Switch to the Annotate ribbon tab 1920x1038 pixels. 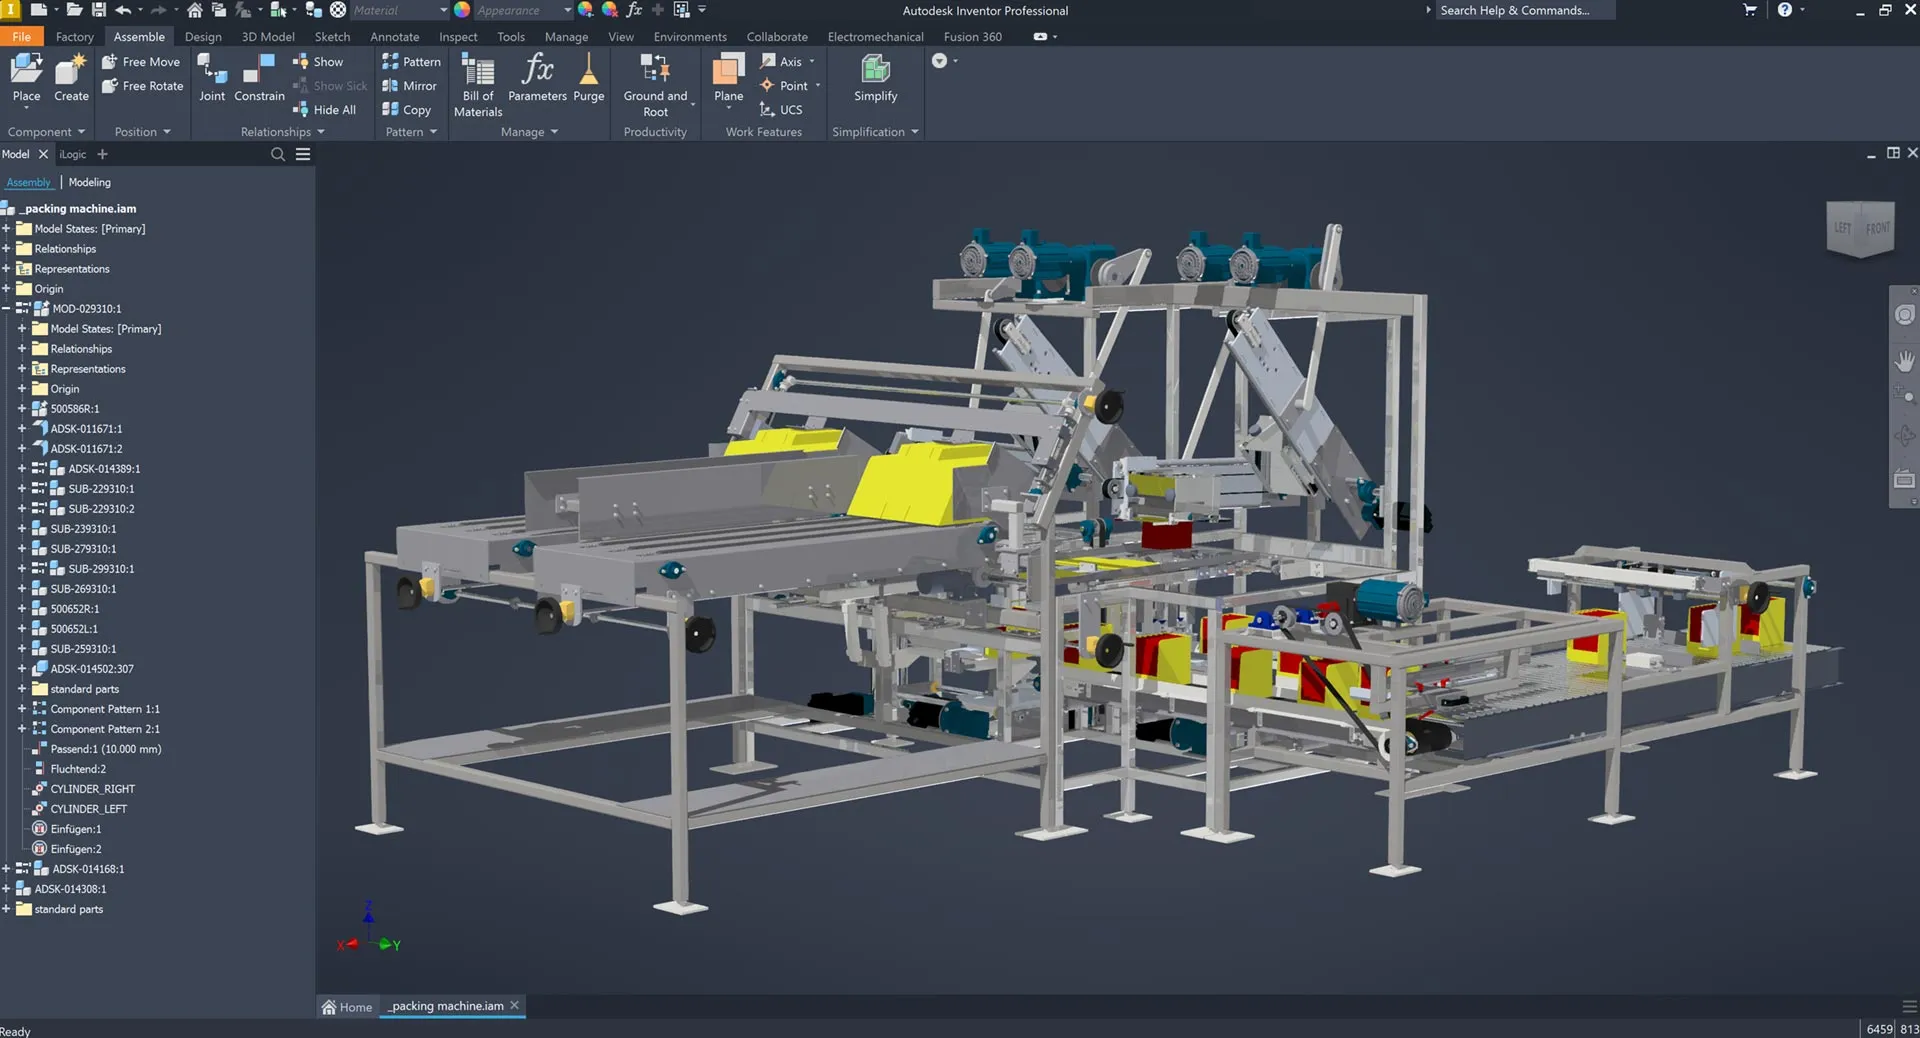coord(394,36)
